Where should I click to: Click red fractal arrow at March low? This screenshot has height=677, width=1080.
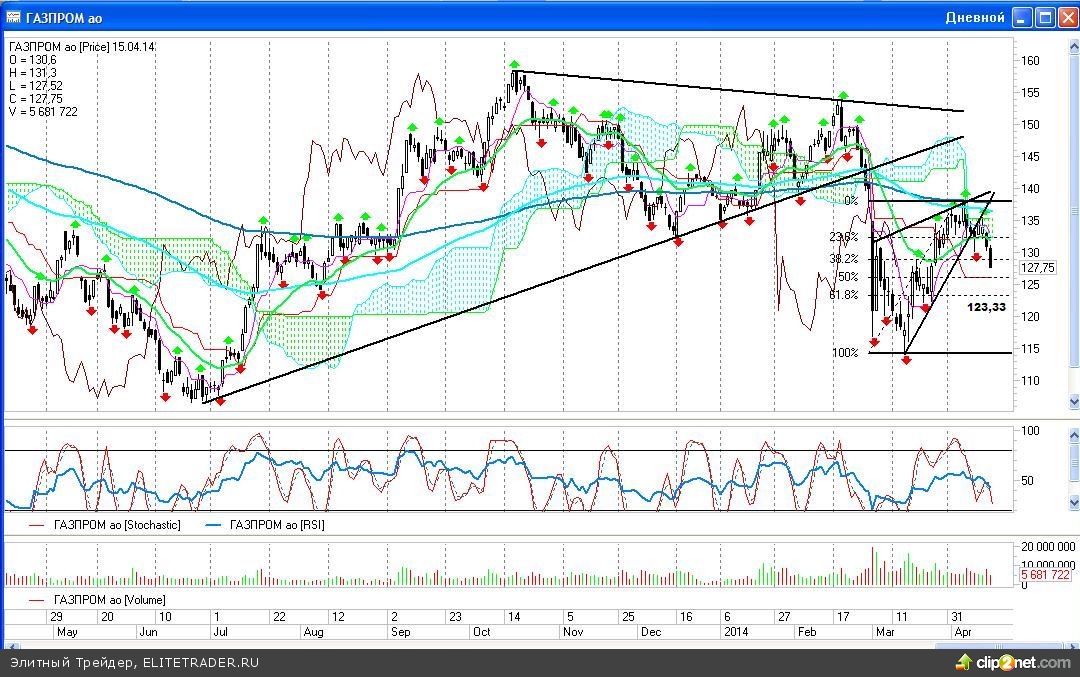pos(907,360)
